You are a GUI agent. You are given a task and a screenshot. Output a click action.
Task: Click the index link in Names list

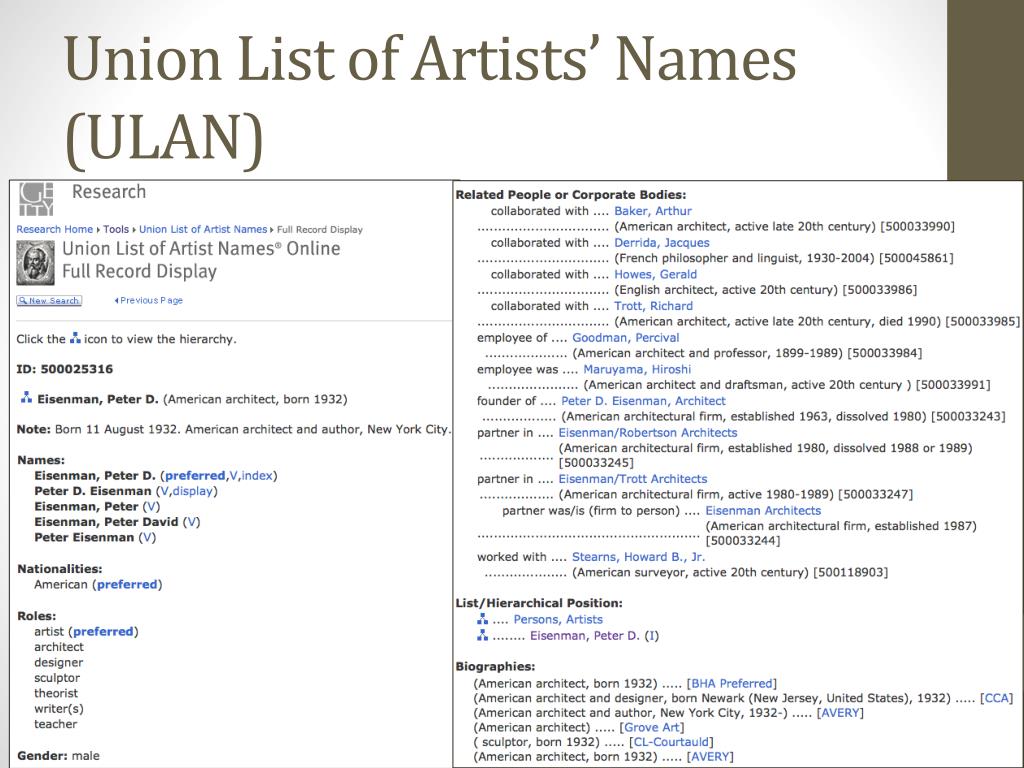pyautogui.click(x=257, y=475)
